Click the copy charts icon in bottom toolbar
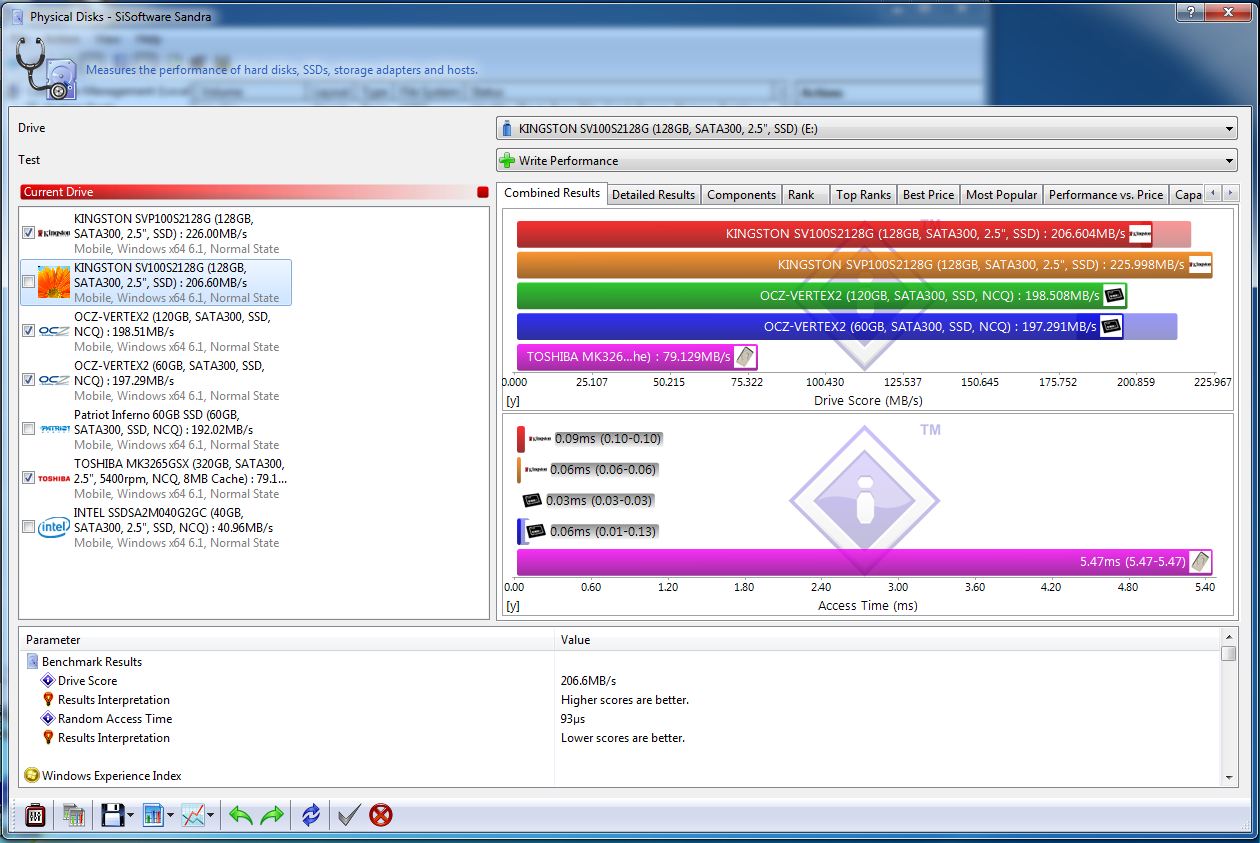This screenshot has width=1260, height=843. (73, 814)
